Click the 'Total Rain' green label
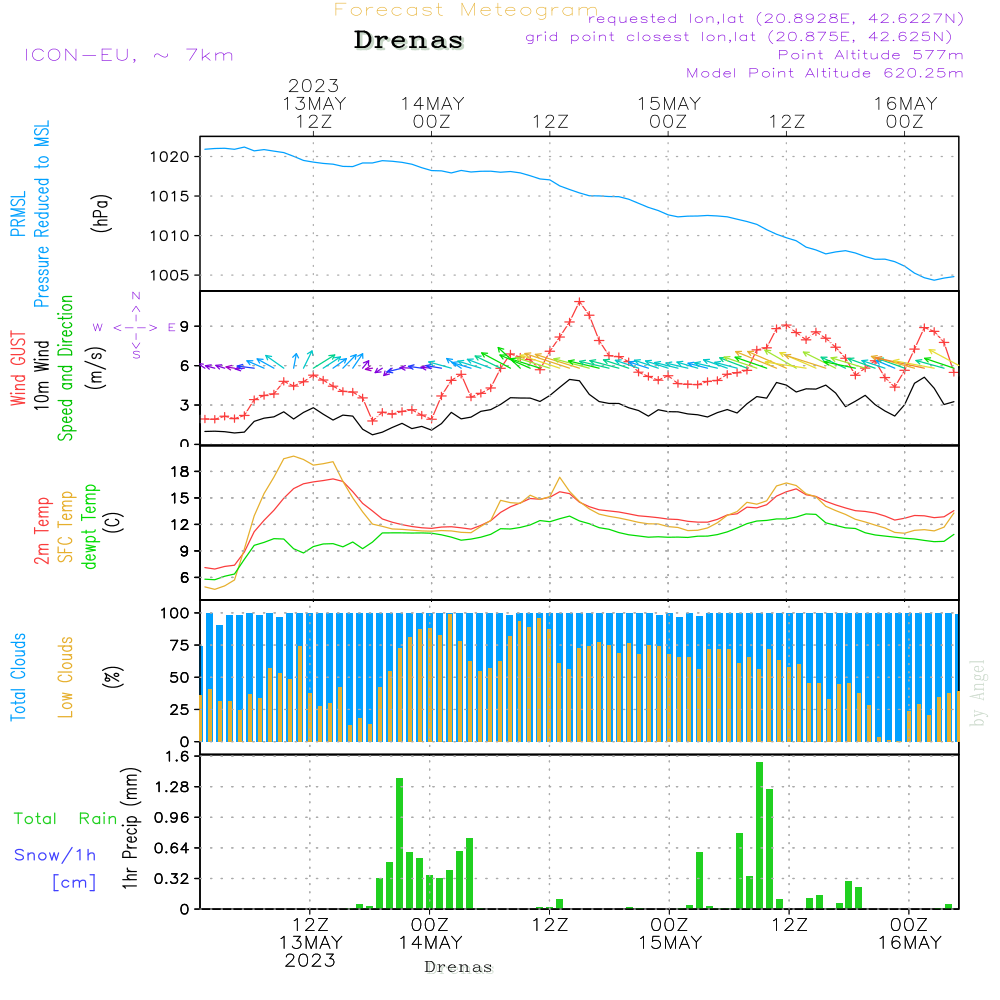The image size is (1000, 1000). [x=66, y=819]
